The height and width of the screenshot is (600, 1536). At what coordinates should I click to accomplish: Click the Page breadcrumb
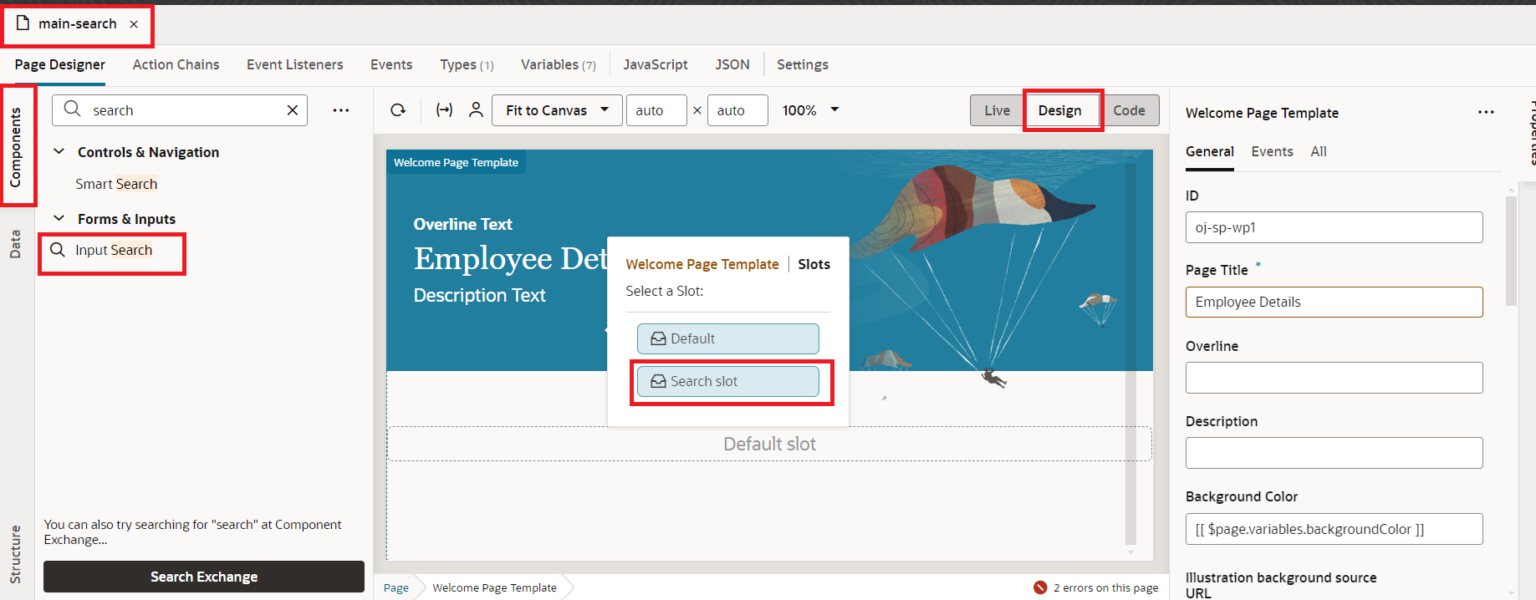(x=396, y=588)
